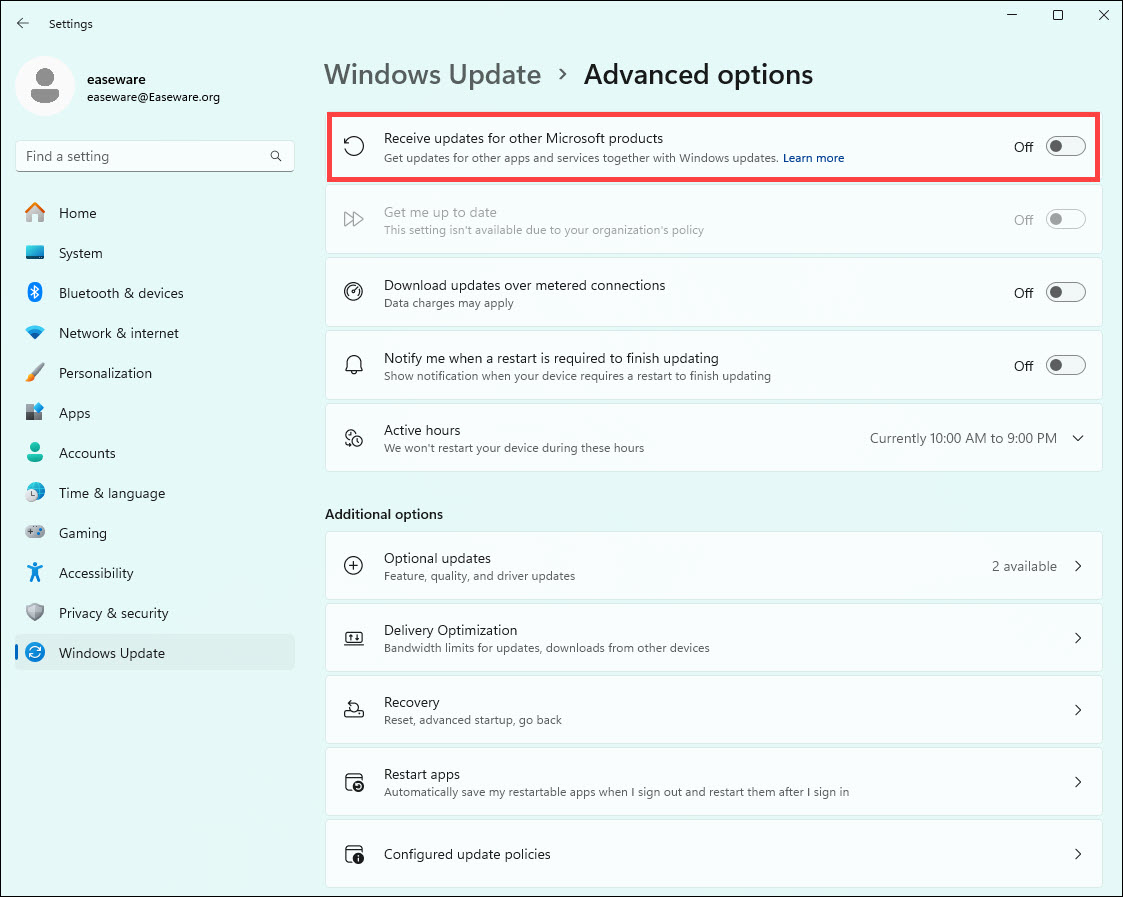Select Network & internet in sidebar

(155, 333)
